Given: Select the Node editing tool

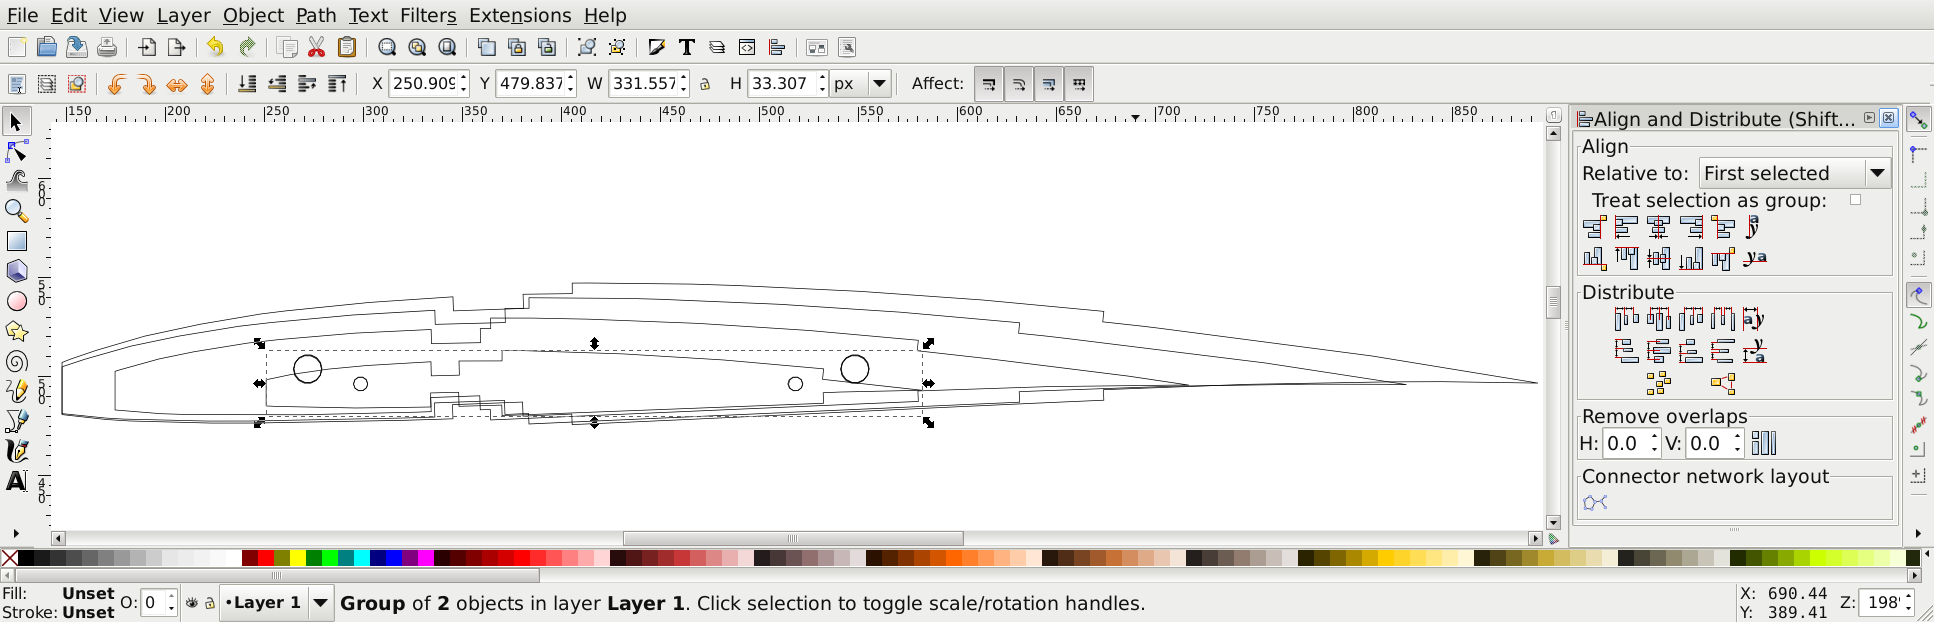Looking at the screenshot, I should tap(17, 152).
